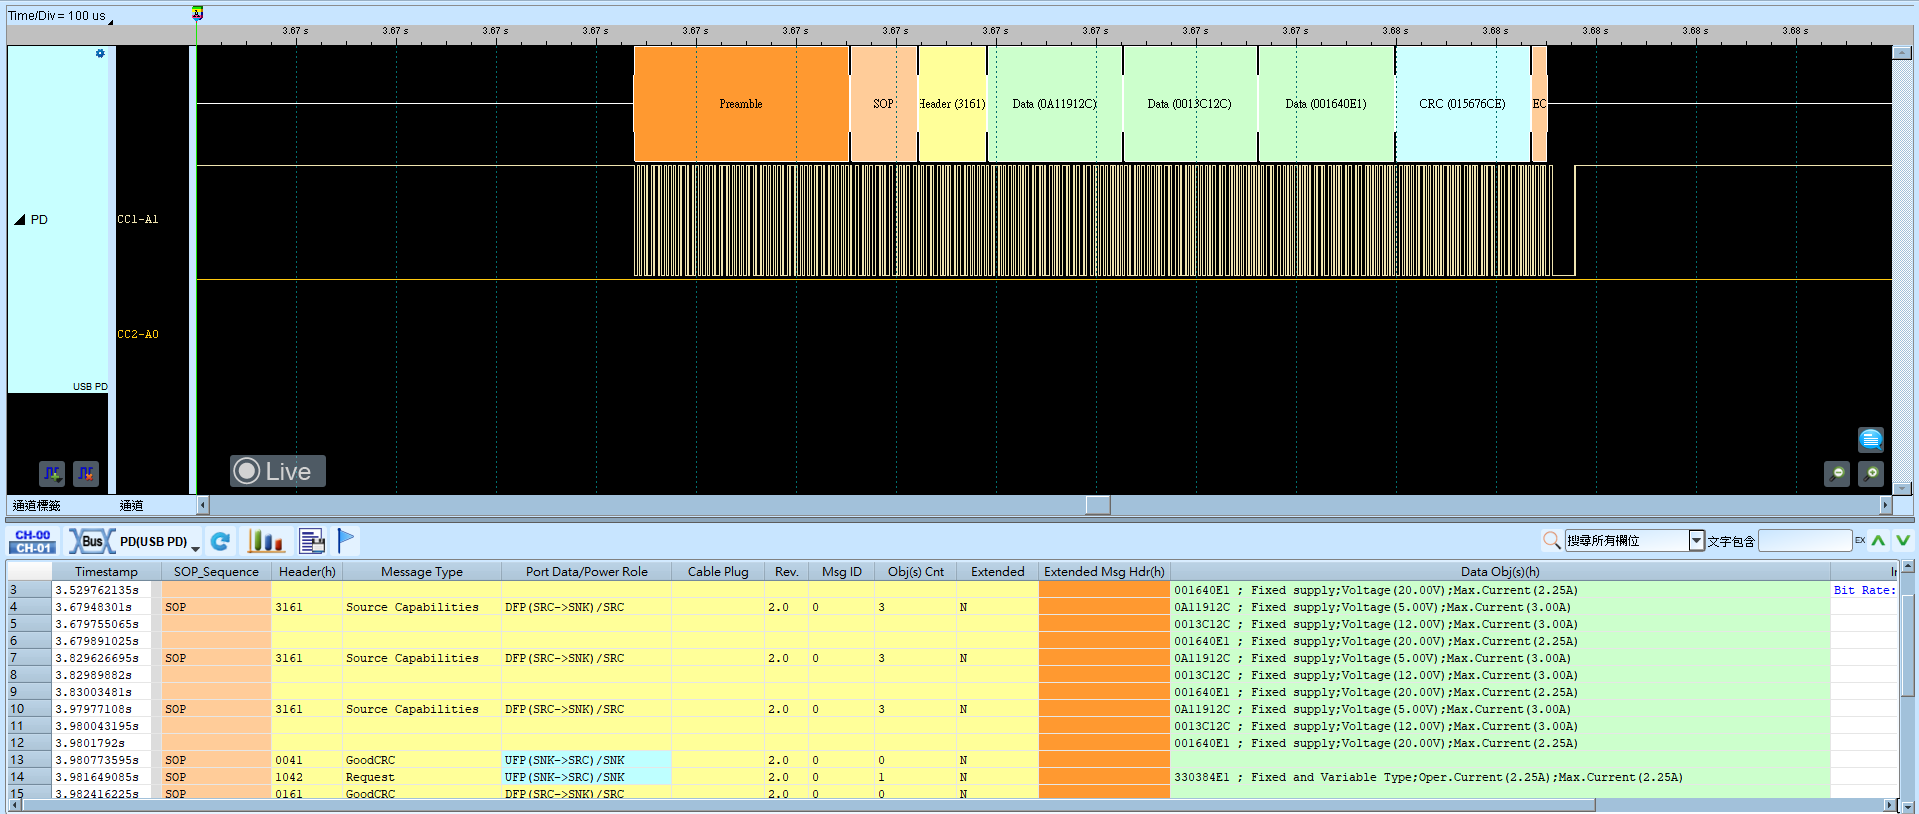Click the Data (0013C12C) decode block
This screenshot has height=814, width=1919.
pos(1190,104)
